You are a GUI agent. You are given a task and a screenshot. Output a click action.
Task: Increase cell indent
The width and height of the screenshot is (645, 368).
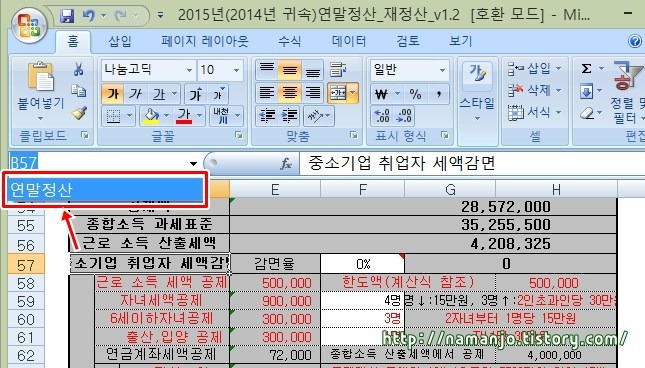click(x=290, y=116)
